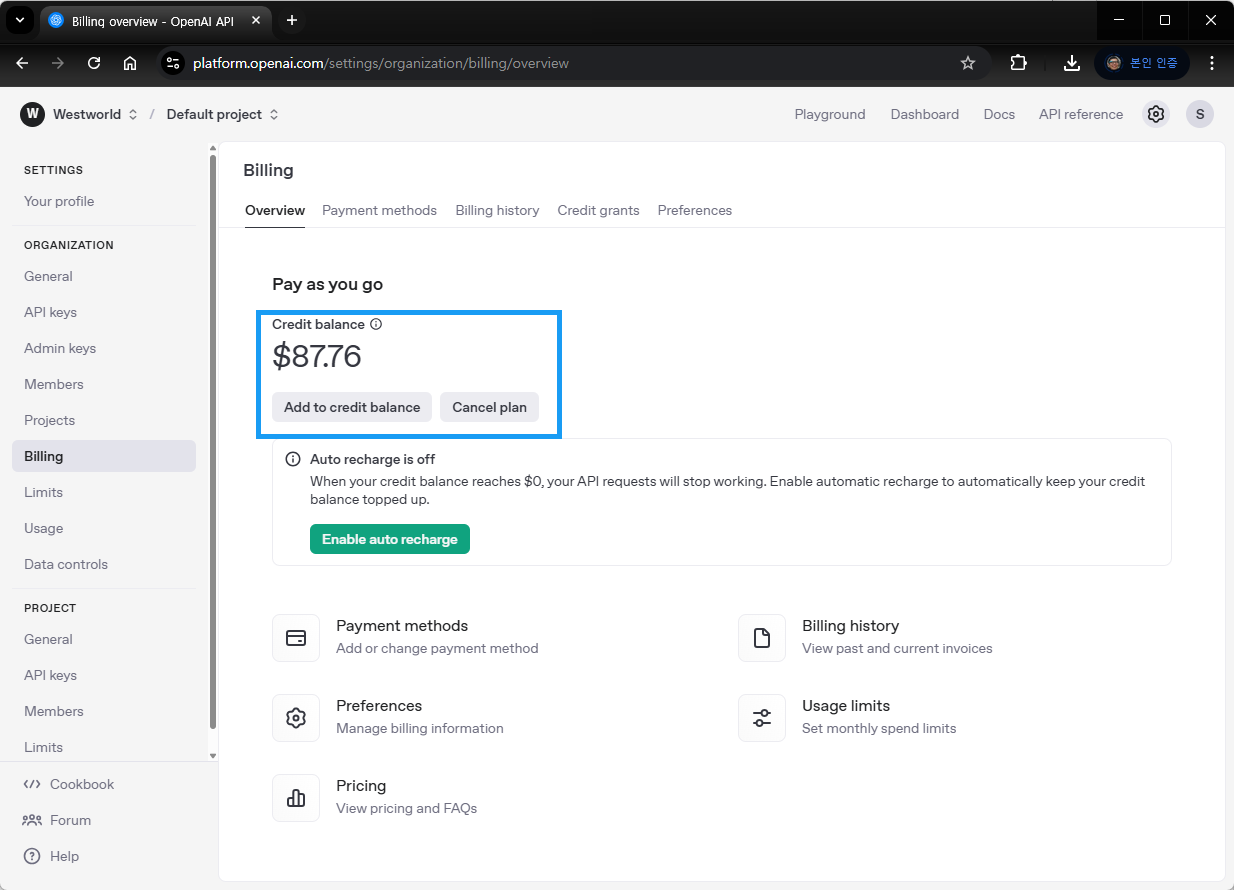Open the S user account avatar

tap(1200, 114)
